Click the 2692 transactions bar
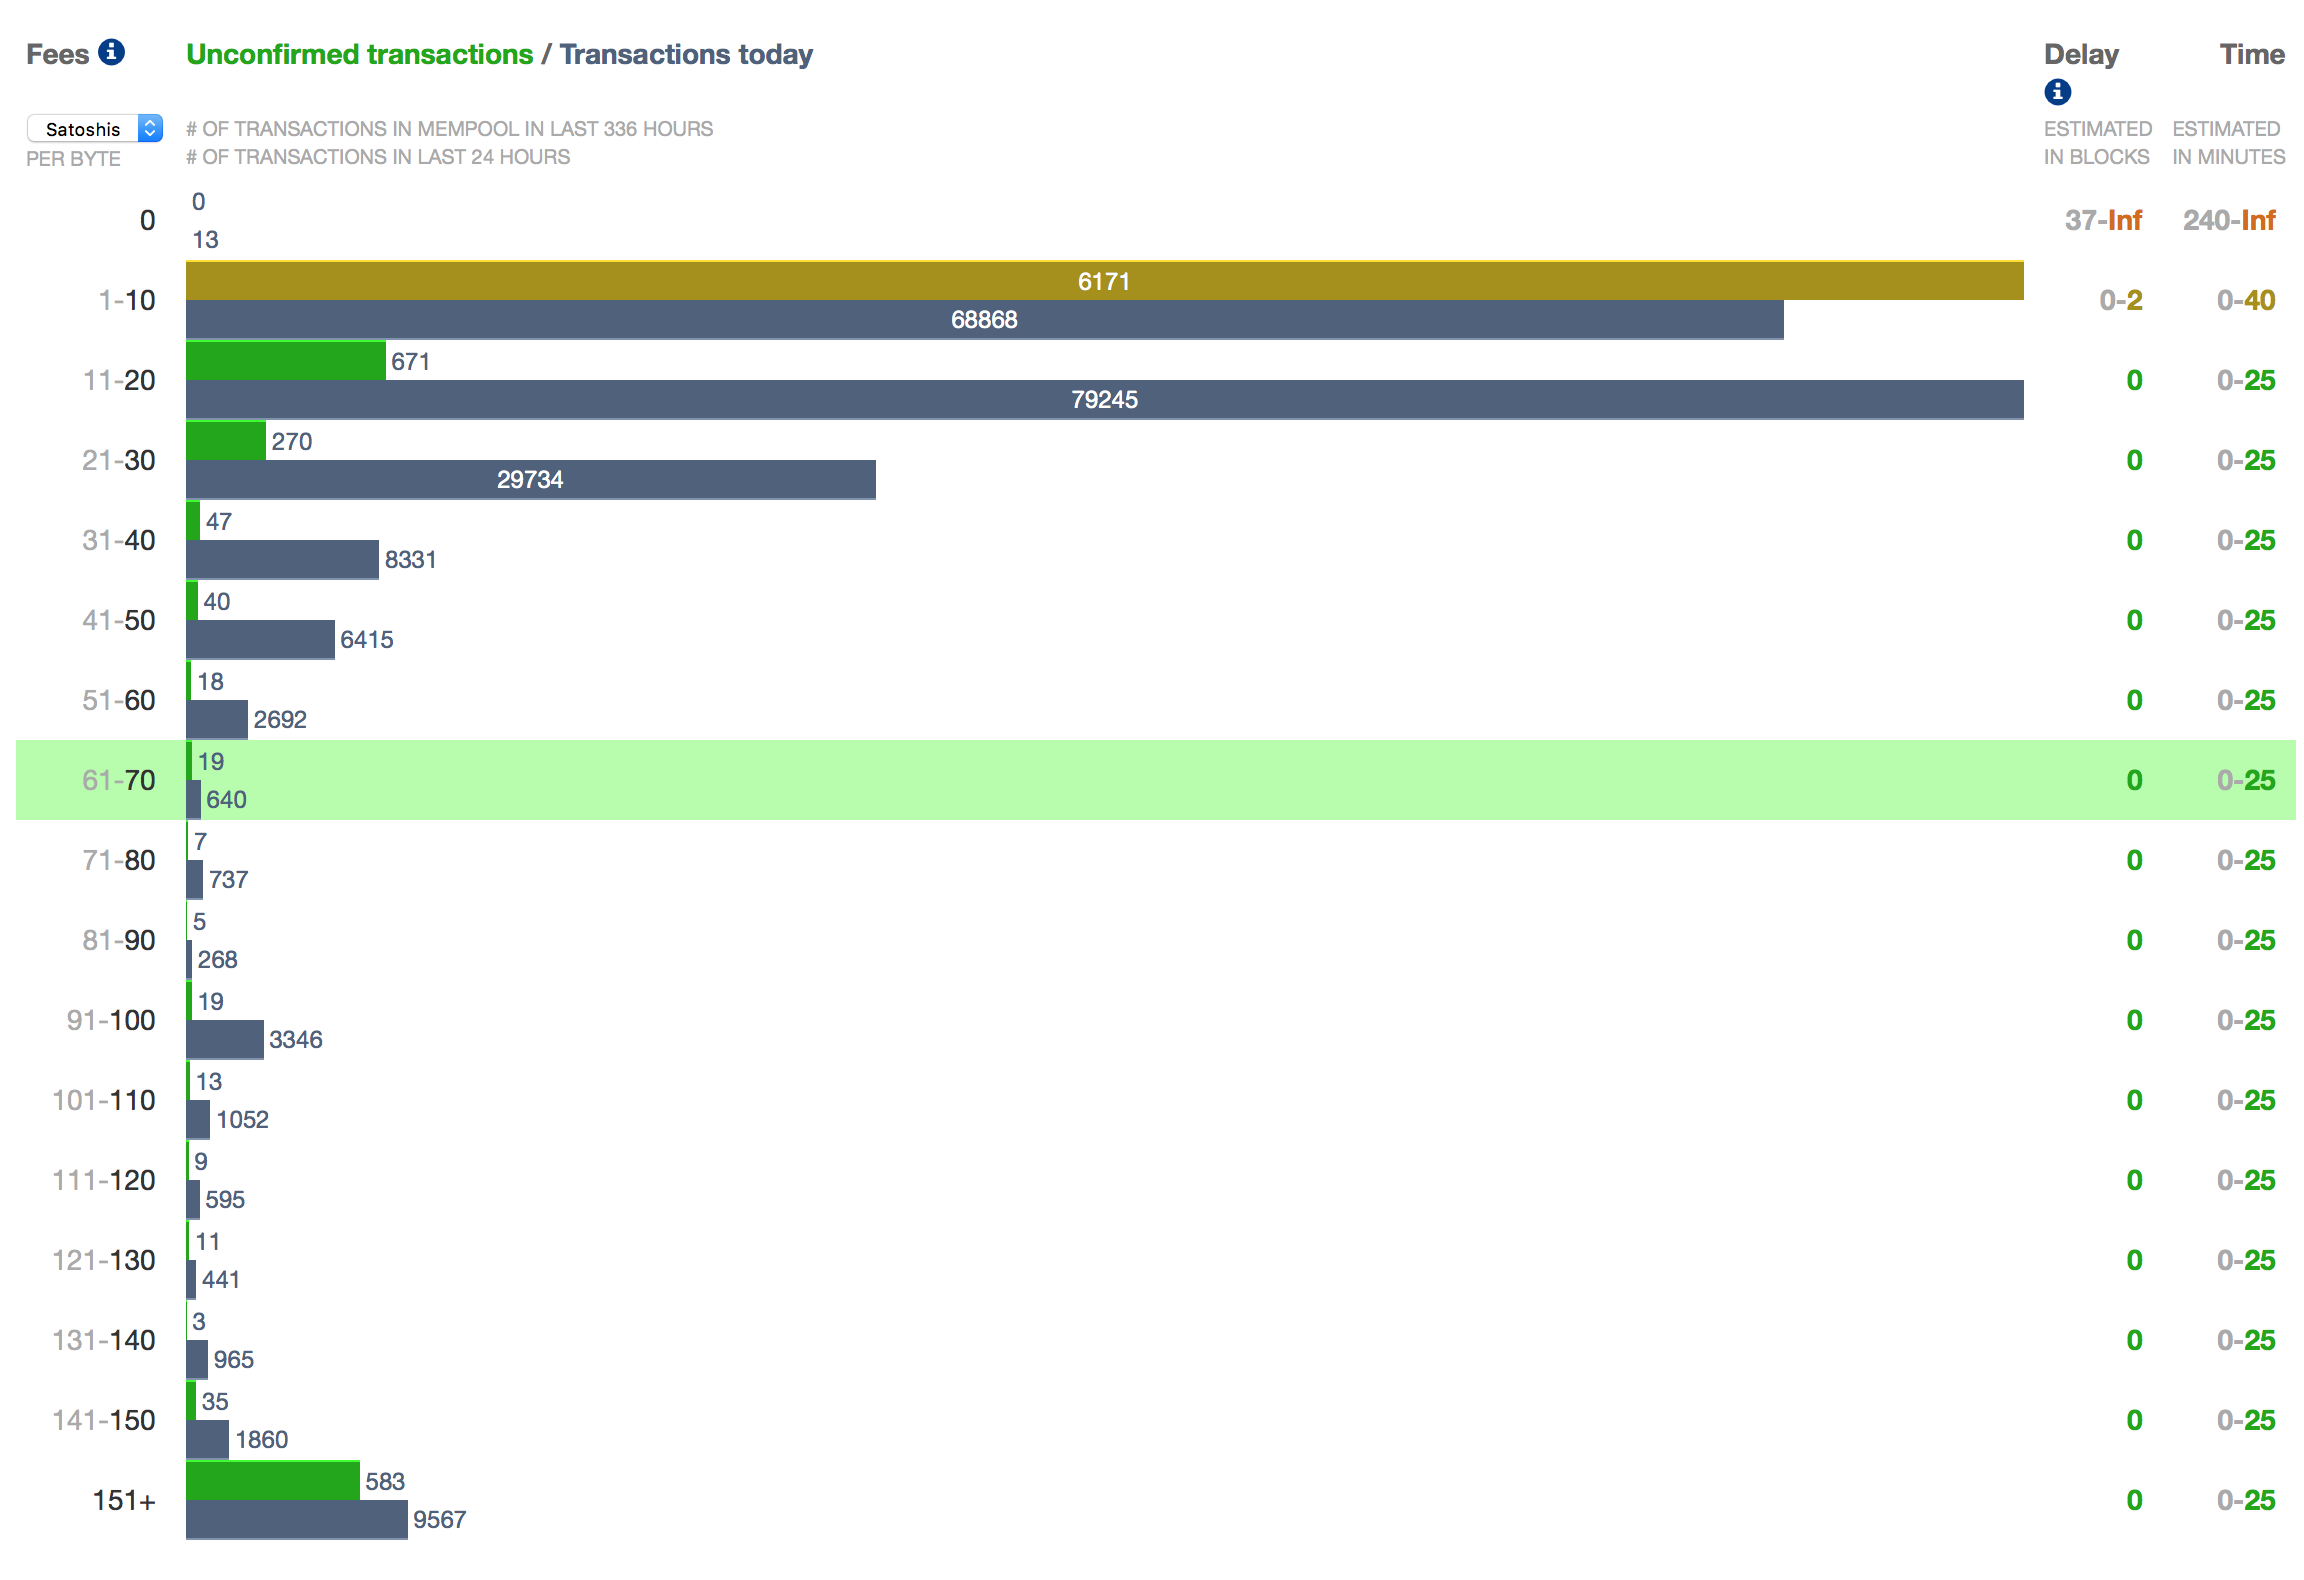The width and height of the screenshot is (2304, 1580). pos(217,720)
